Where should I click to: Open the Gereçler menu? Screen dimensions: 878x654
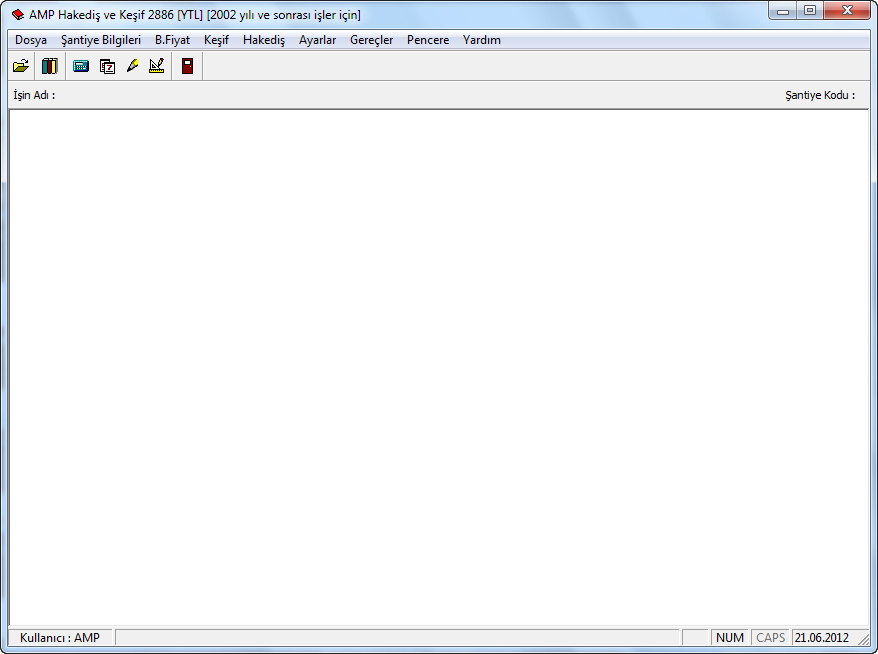pyautogui.click(x=371, y=40)
